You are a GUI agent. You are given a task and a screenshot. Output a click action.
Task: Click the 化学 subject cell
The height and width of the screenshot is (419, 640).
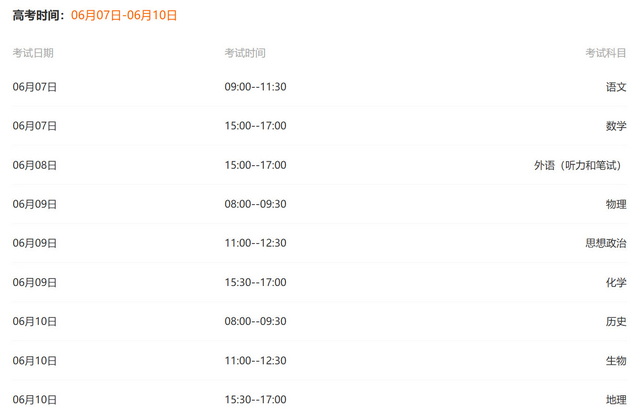click(616, 282)
